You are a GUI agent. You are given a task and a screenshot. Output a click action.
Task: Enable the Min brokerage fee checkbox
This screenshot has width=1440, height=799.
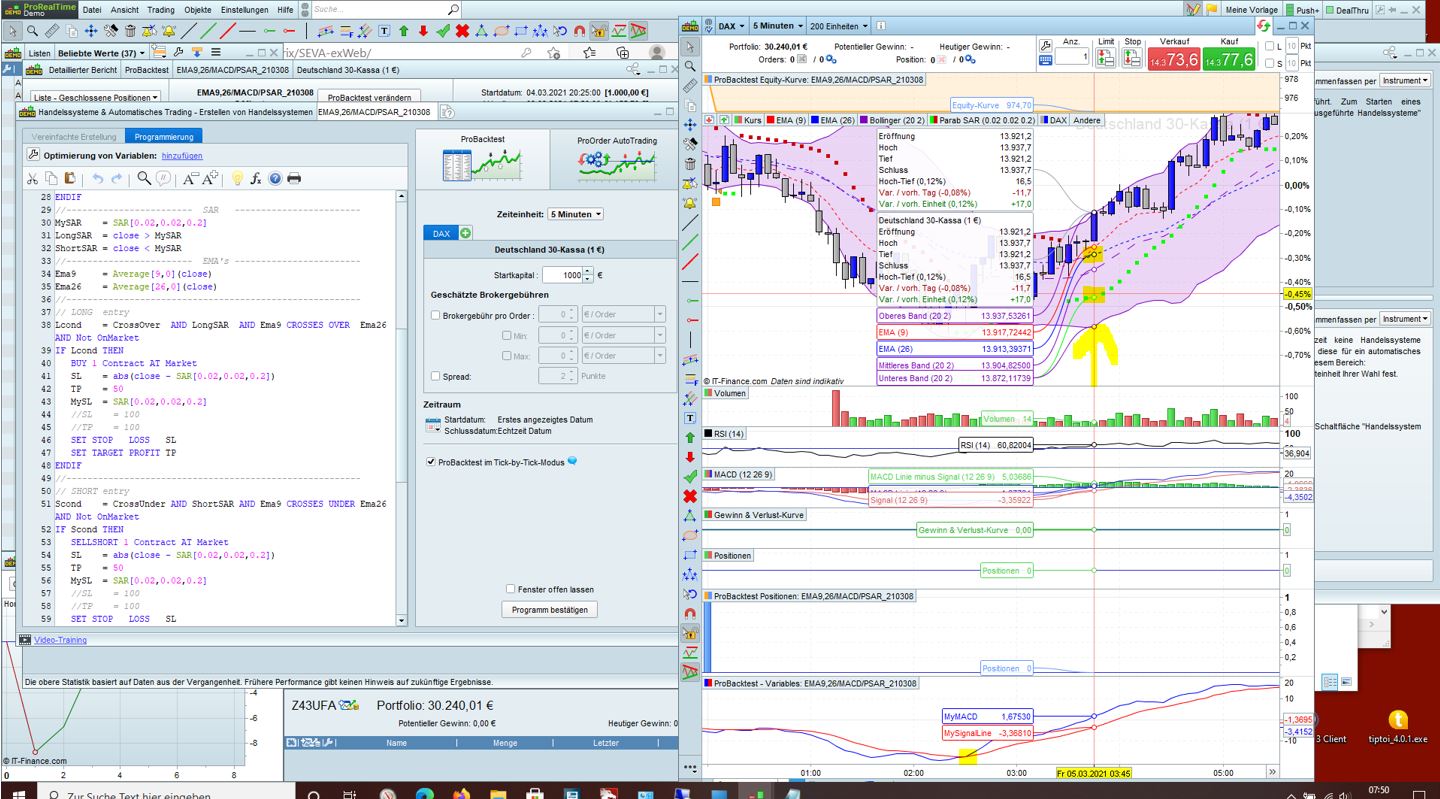(507, 335)
